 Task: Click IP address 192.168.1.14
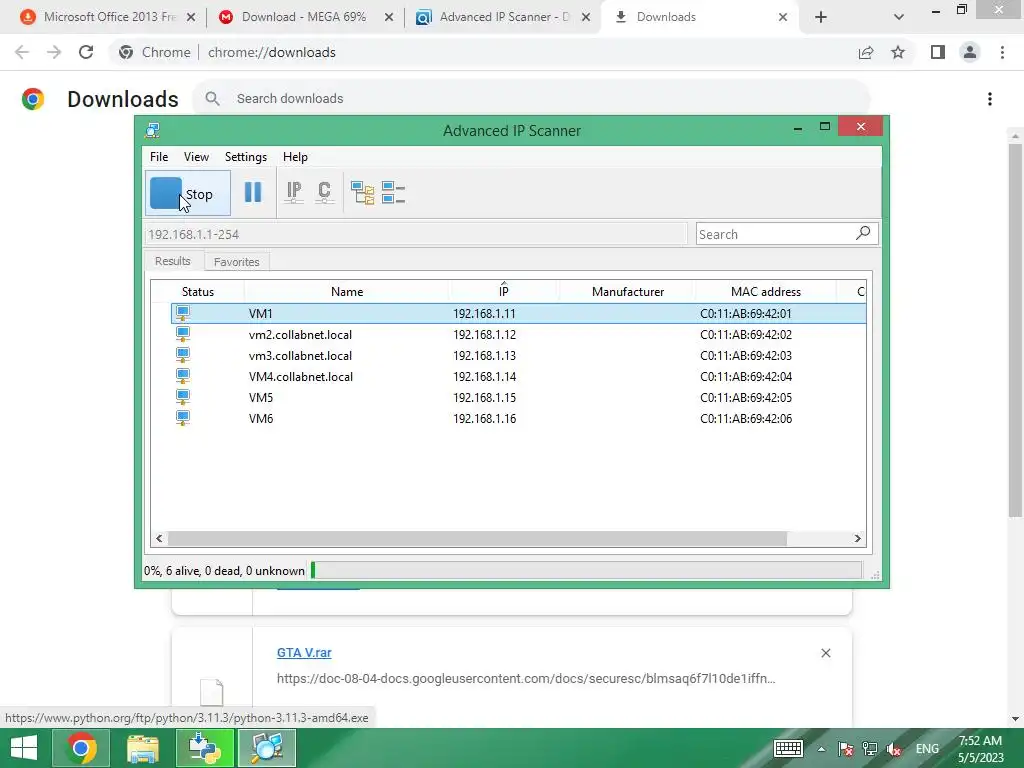484,376
